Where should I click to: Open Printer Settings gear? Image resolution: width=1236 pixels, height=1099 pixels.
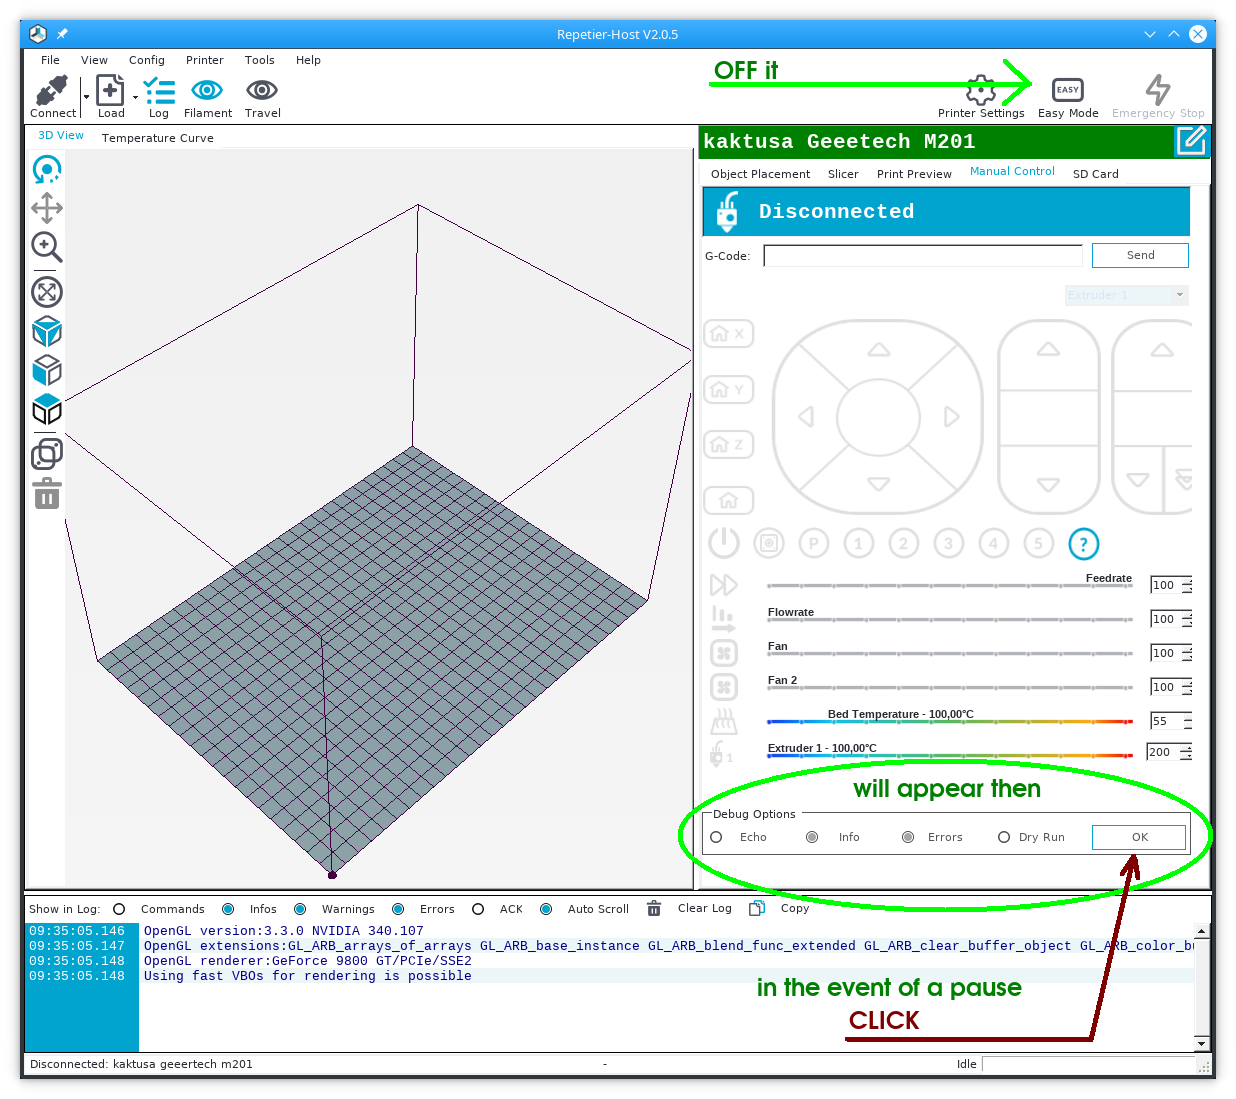point(981,90)
